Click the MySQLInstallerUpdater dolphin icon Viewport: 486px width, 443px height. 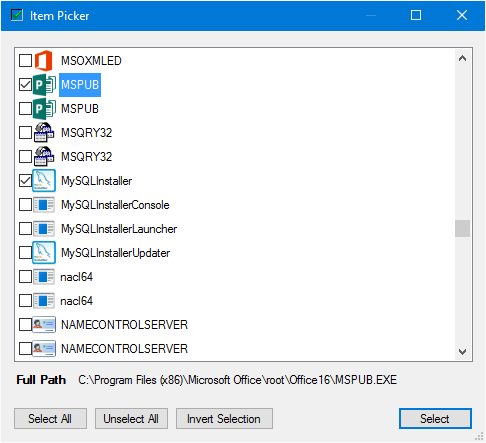pos(44,253)
